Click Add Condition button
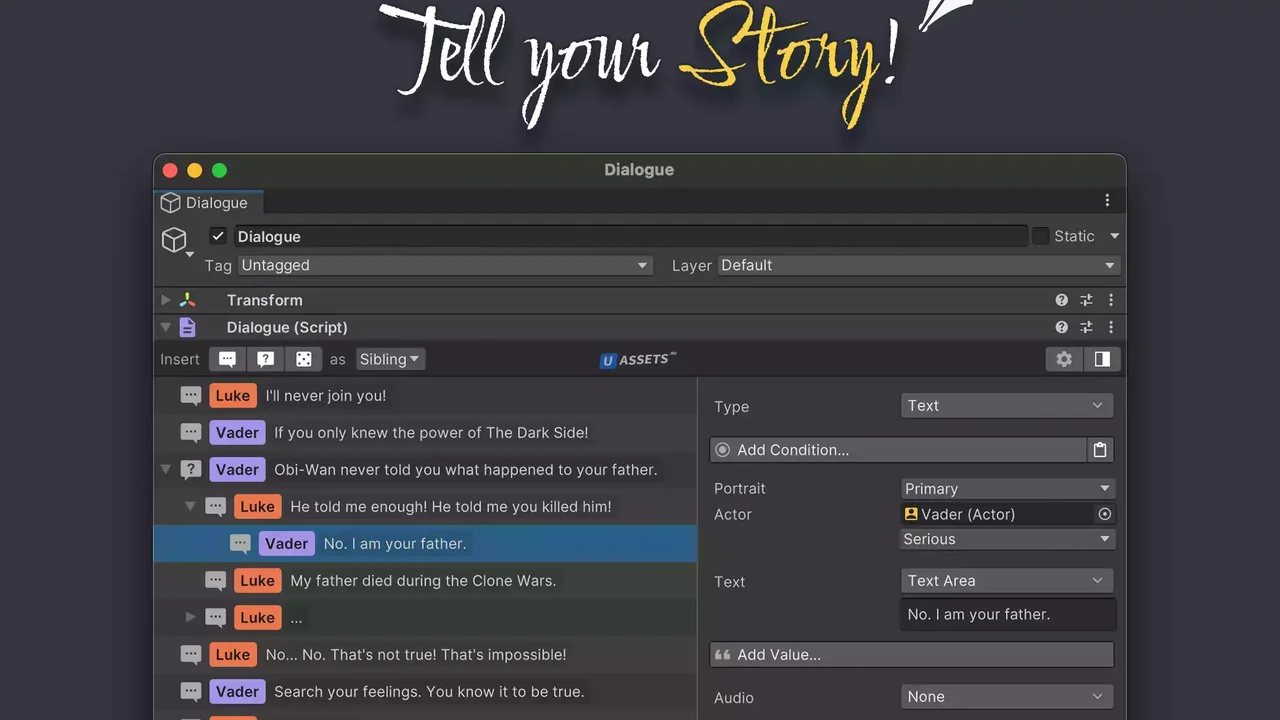The width and height of the screenshot is (1280, 720). coord(898,450)
